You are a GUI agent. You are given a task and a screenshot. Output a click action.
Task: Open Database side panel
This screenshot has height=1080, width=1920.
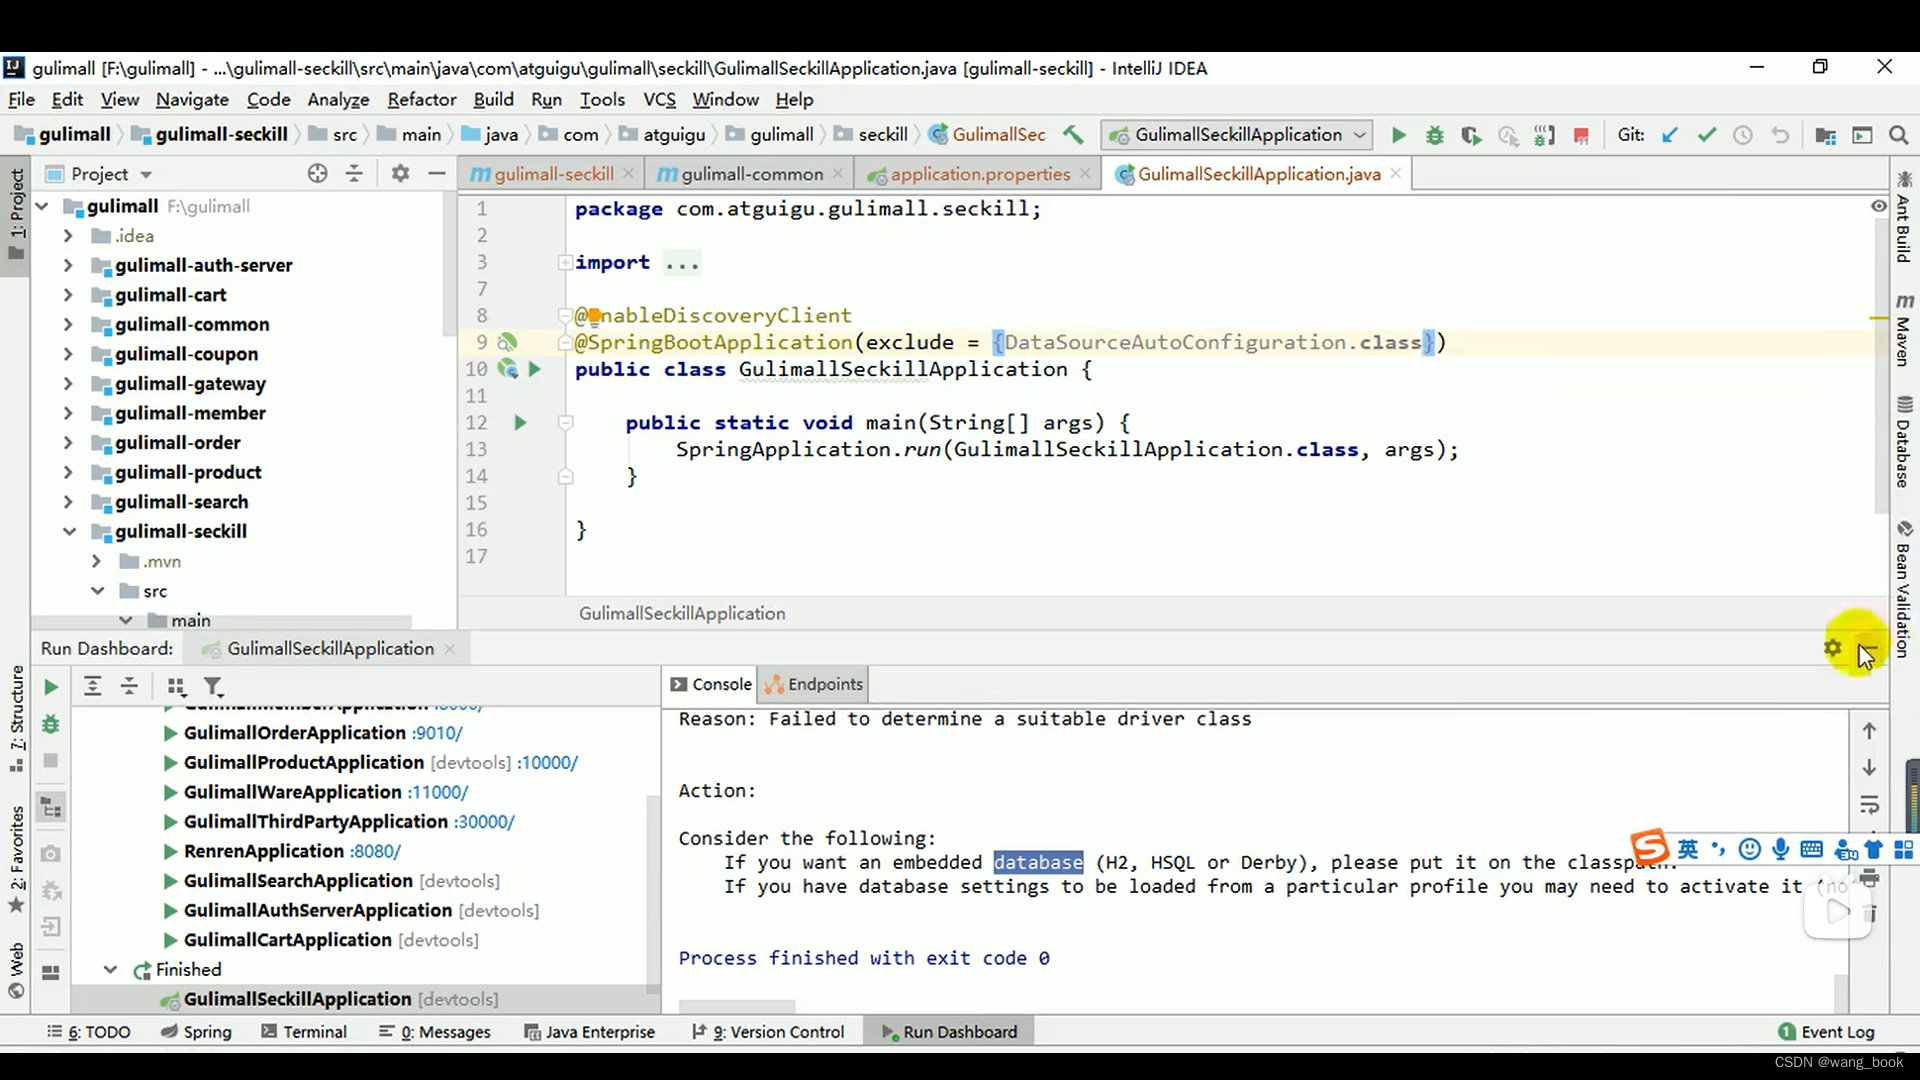click(1903, 442)
